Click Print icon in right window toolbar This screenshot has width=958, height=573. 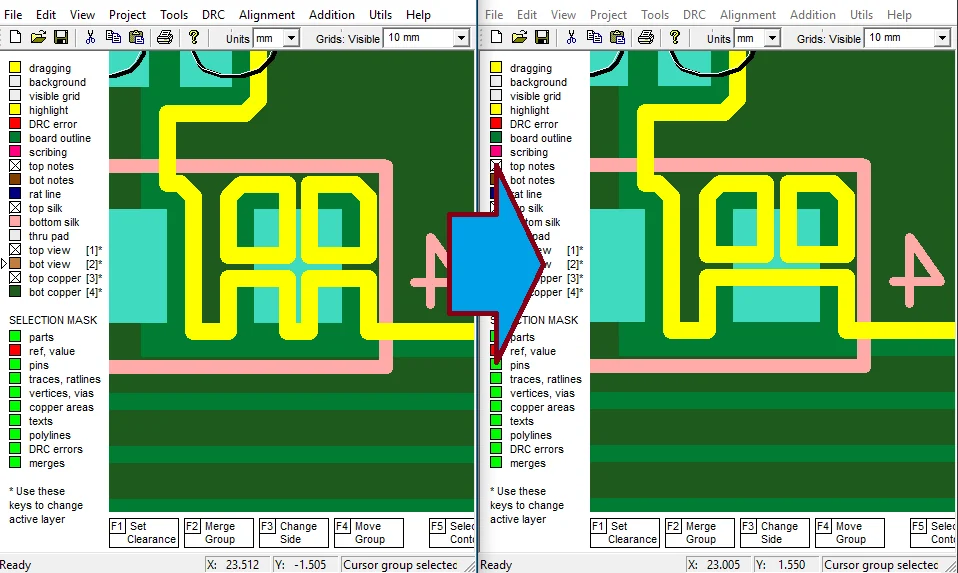tap(646, 38)
